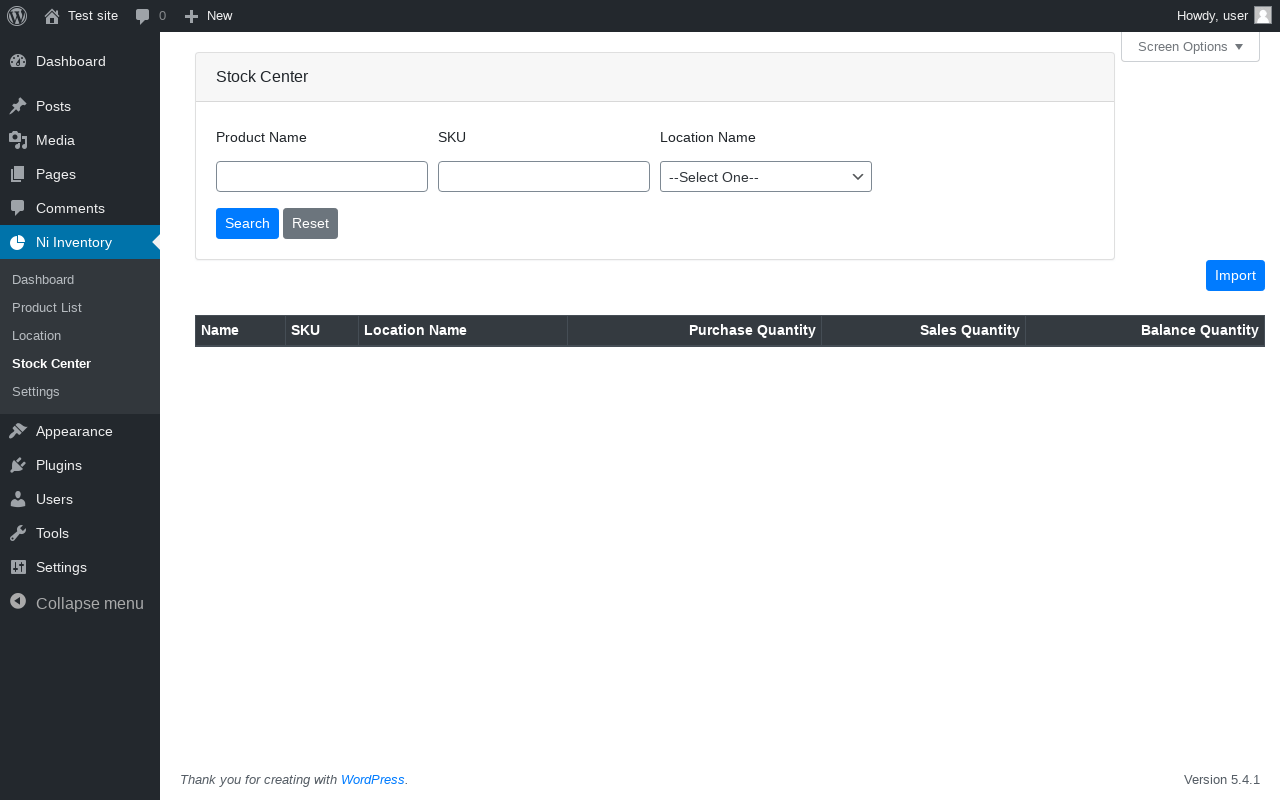The width and height of the screenshot is (1280, 800).
Task: Open the Media menu item
Action: click(80, 140)
